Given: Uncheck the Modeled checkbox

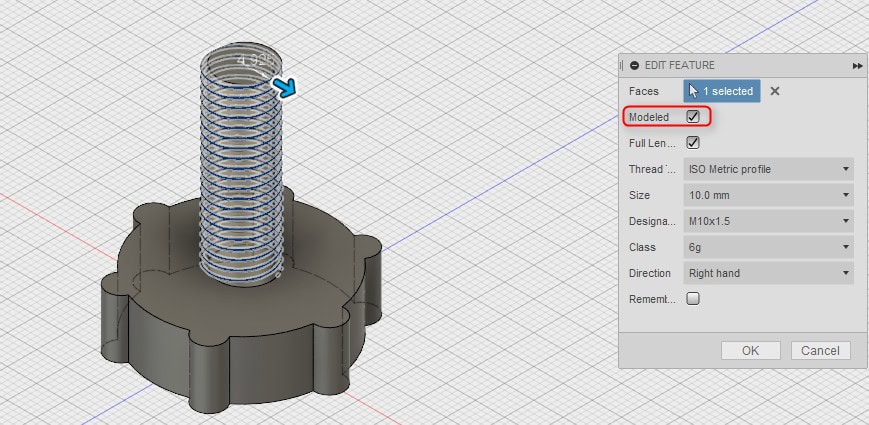Looking at the screenshot, I should pos(693,117).
